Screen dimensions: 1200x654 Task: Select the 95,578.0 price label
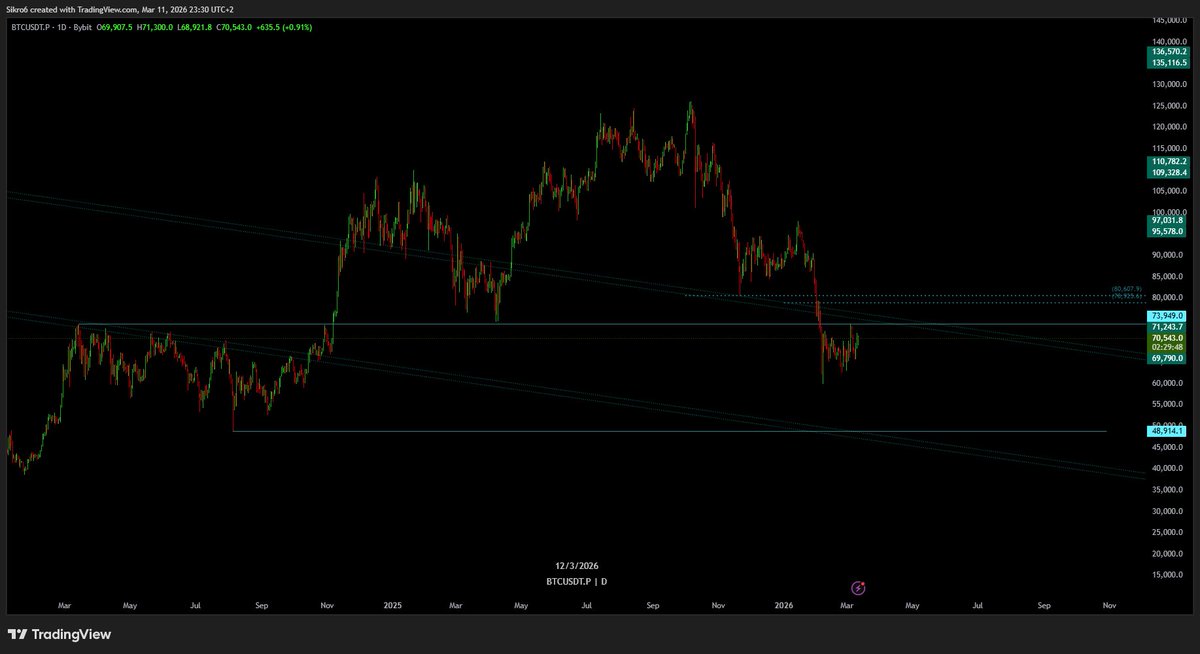(x=1168, y=231)
